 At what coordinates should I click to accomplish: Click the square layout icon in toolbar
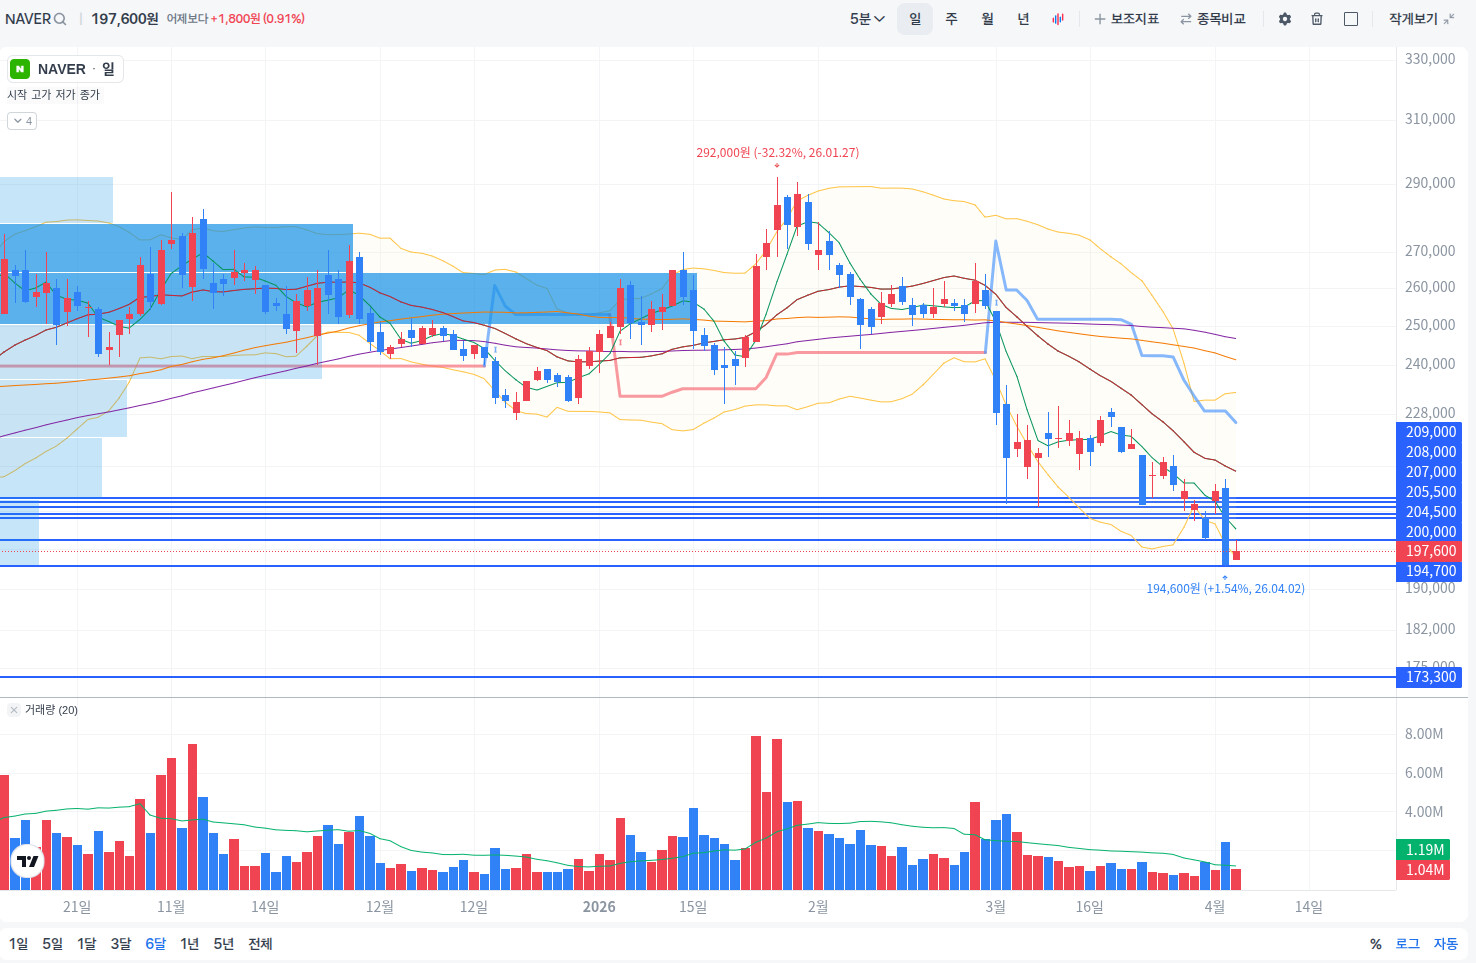[x=1351, y=19]
